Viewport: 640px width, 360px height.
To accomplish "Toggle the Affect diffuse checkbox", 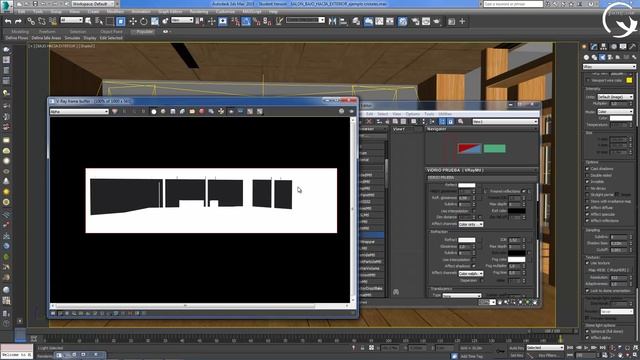I will [x=588, y=208].
